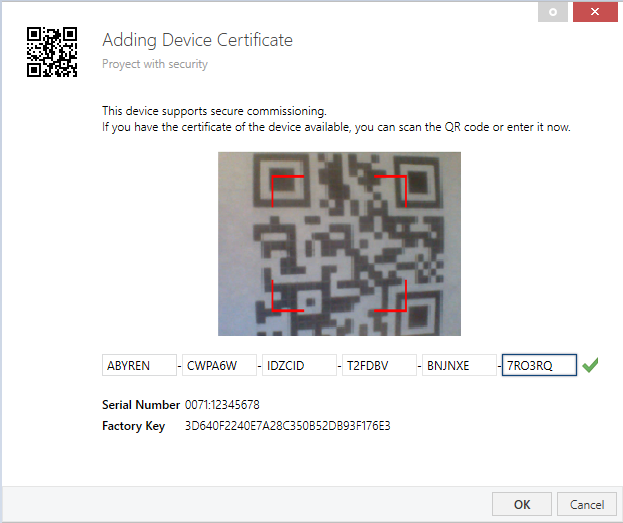This screenshot has height=523, width=623.
Task: Click the text 'This device supports secure commissioning.'
Action: pos(214,111)
